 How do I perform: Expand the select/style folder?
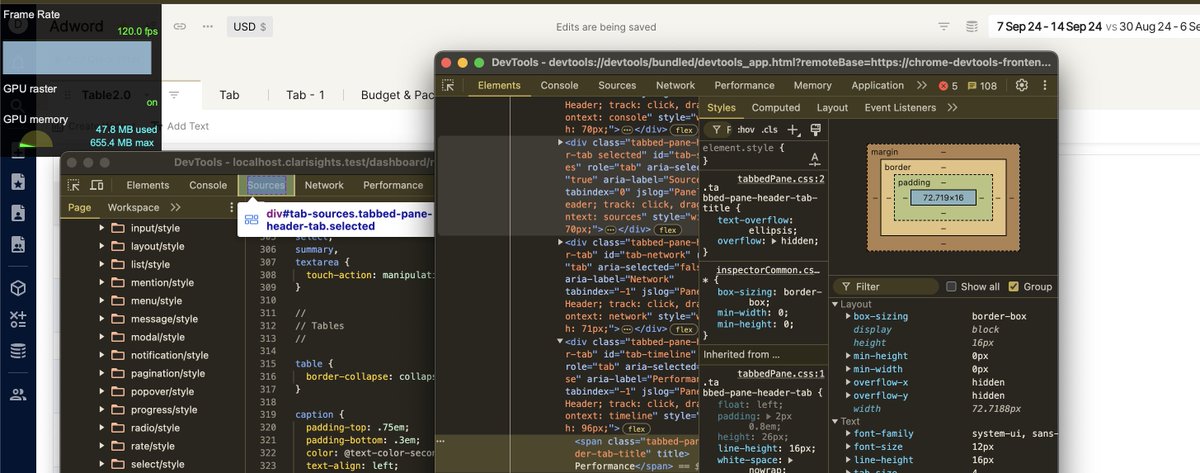pyautogui.click(x=102, y=464)
